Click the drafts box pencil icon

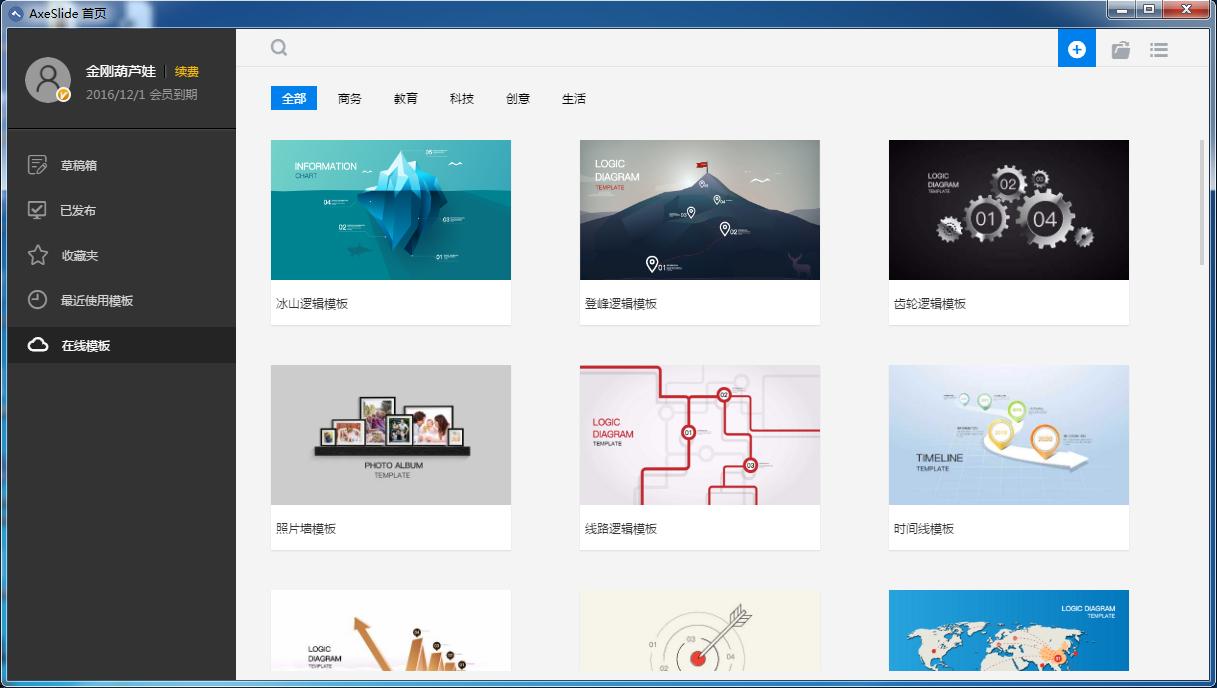pyautogui.click(x=38, y=165)
